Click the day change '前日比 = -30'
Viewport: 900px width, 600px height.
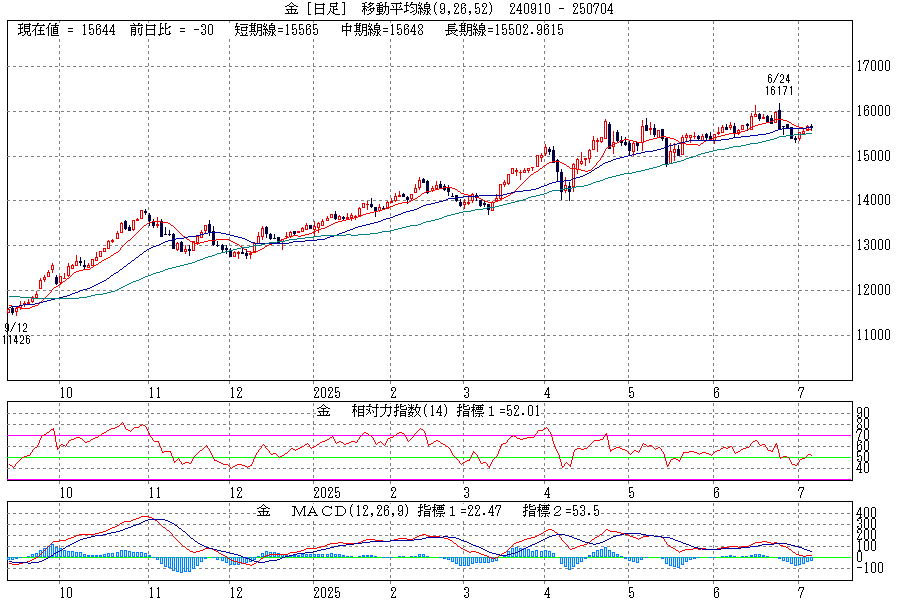172,30
